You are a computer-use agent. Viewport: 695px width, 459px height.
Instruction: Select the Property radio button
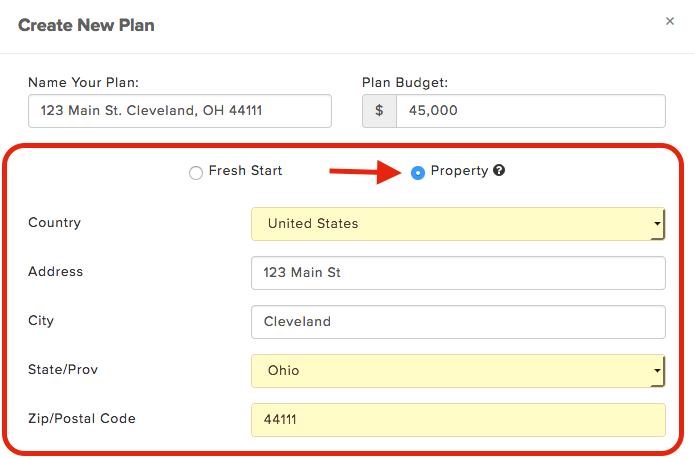pyautogui.click(x=418, y=172)
